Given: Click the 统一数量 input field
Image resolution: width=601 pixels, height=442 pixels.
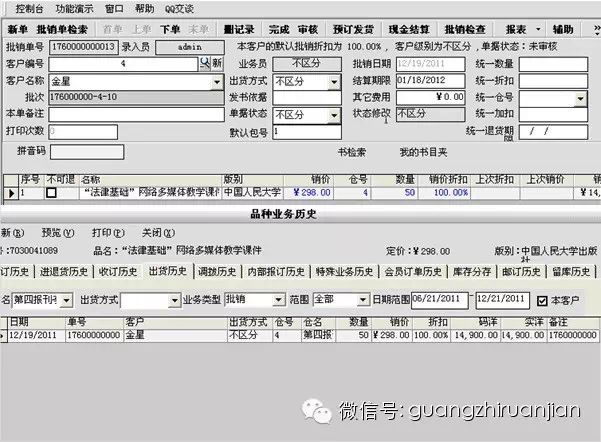Looking at the screenshot, I should click(553, 64).
